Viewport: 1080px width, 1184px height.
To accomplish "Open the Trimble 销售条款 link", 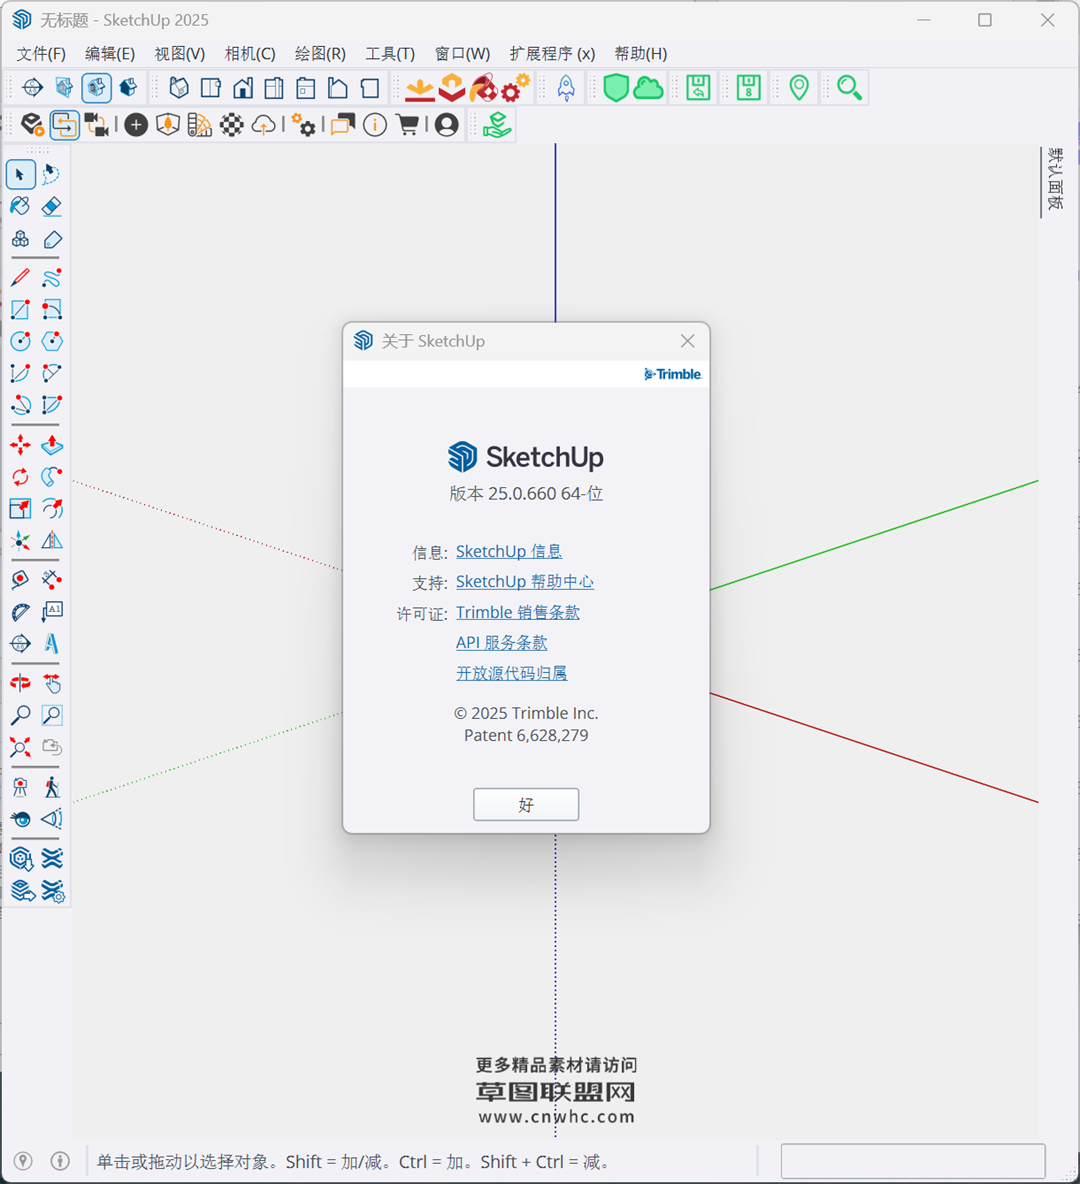I will (517, 612).
